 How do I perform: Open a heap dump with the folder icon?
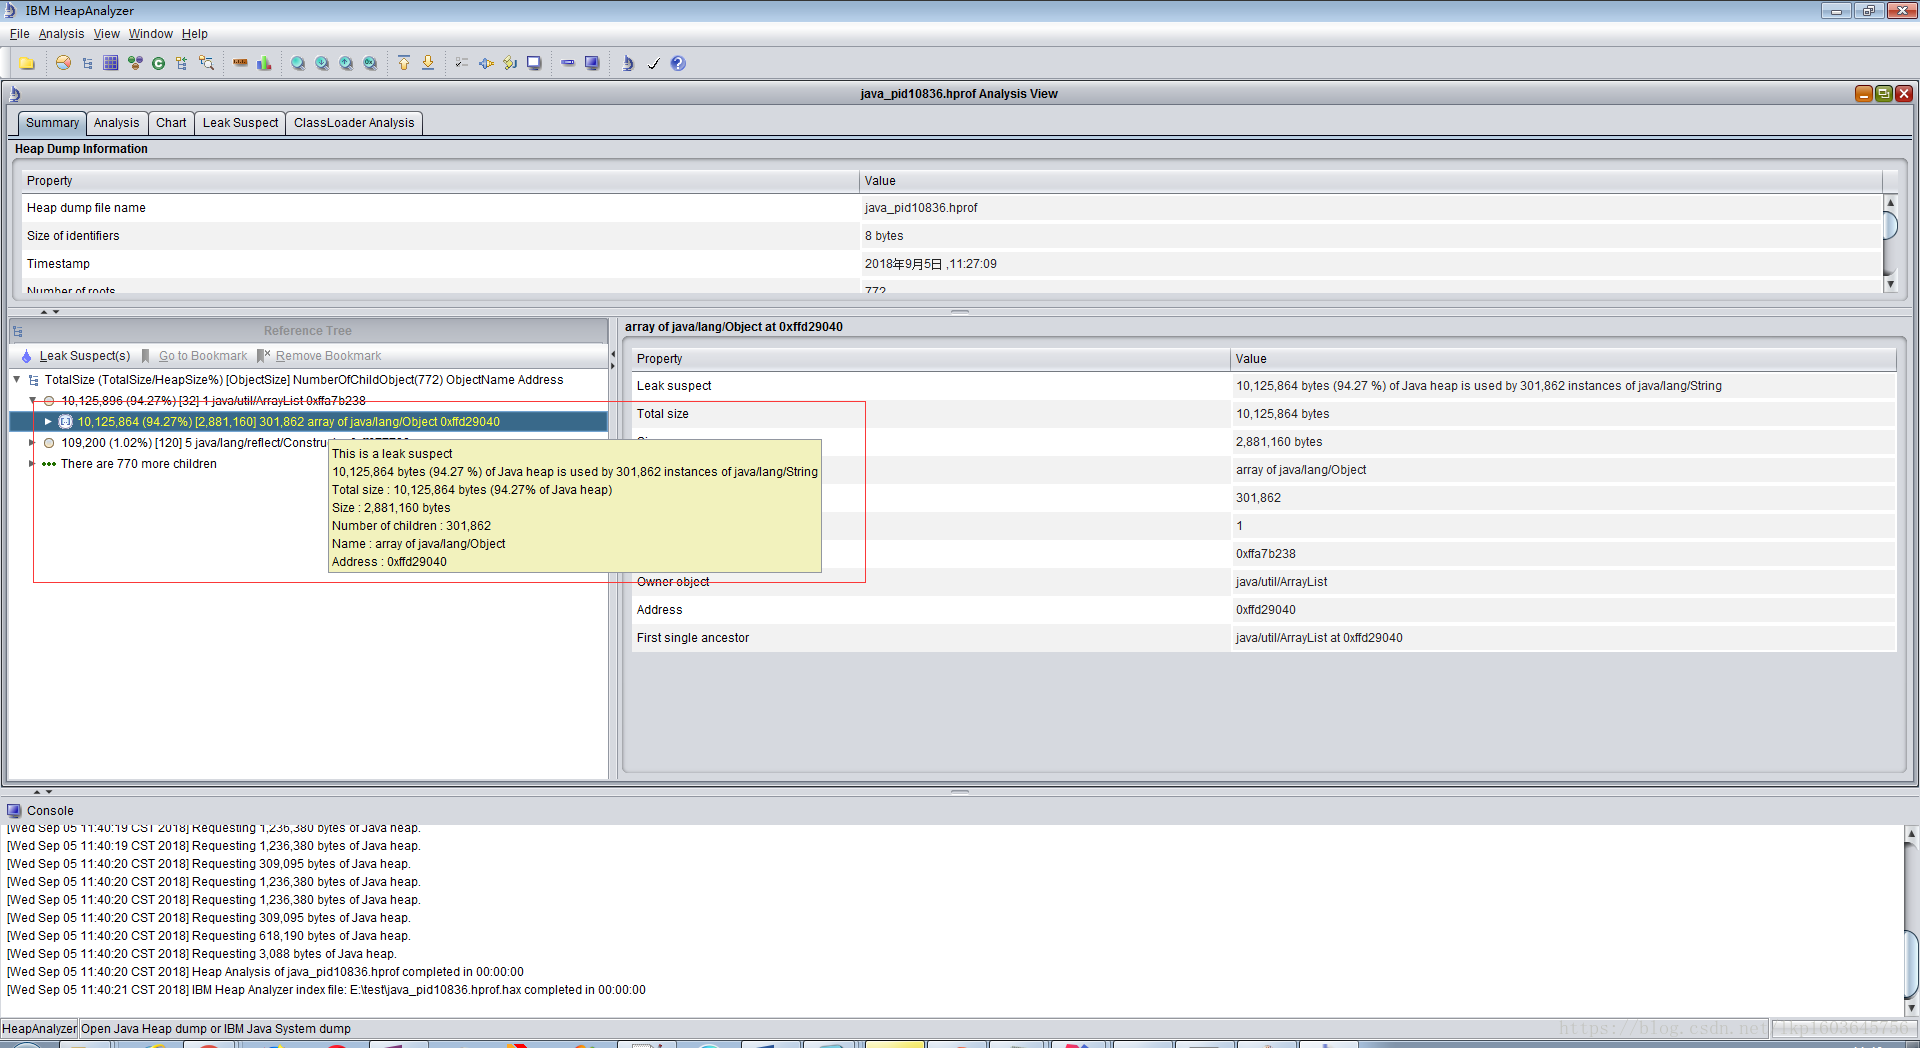27,63
